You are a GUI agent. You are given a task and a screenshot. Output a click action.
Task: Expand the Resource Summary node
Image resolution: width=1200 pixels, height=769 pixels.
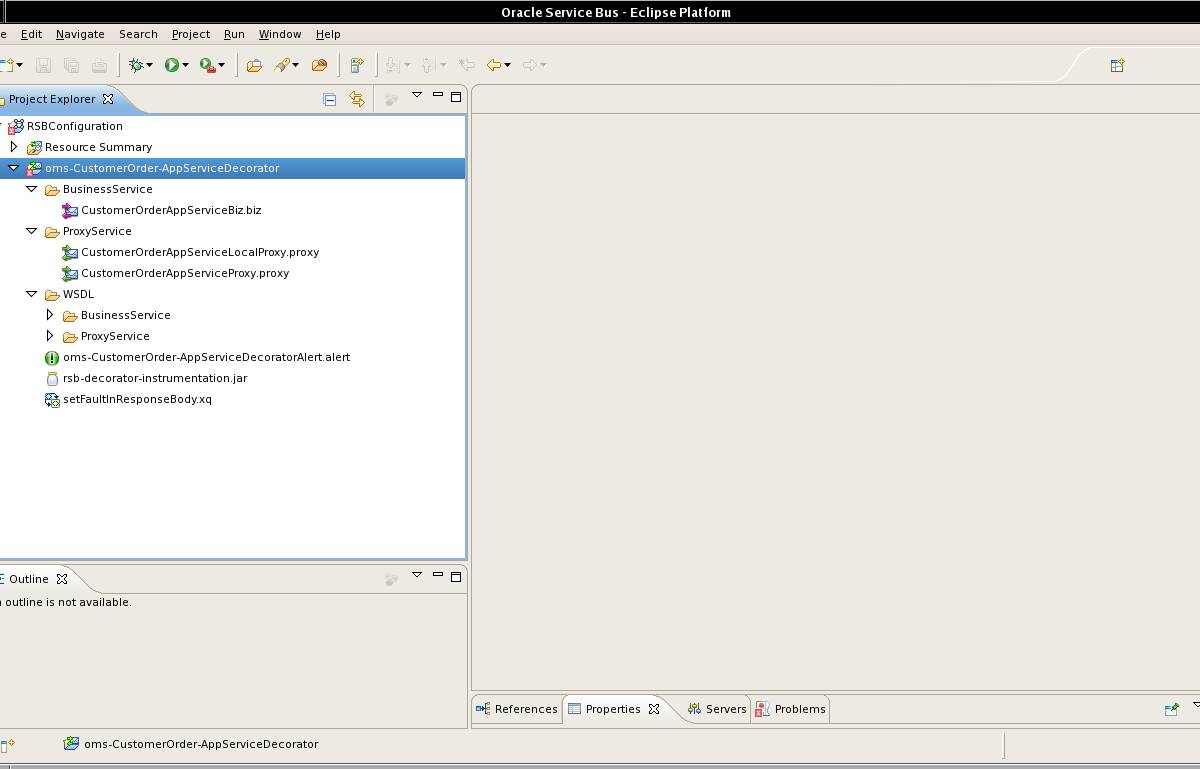pos(14,147)
